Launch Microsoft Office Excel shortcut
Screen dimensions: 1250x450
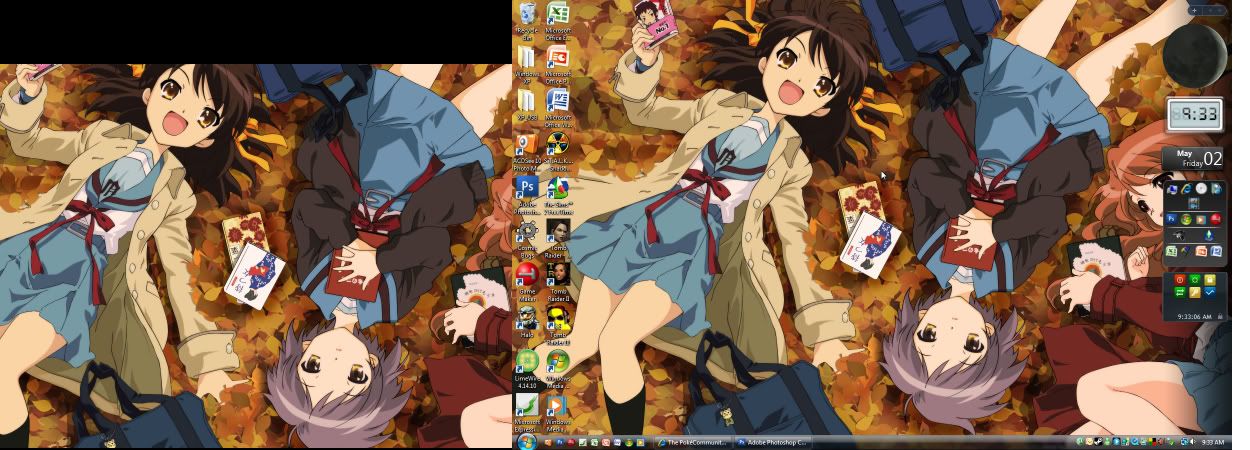(558, 21)
